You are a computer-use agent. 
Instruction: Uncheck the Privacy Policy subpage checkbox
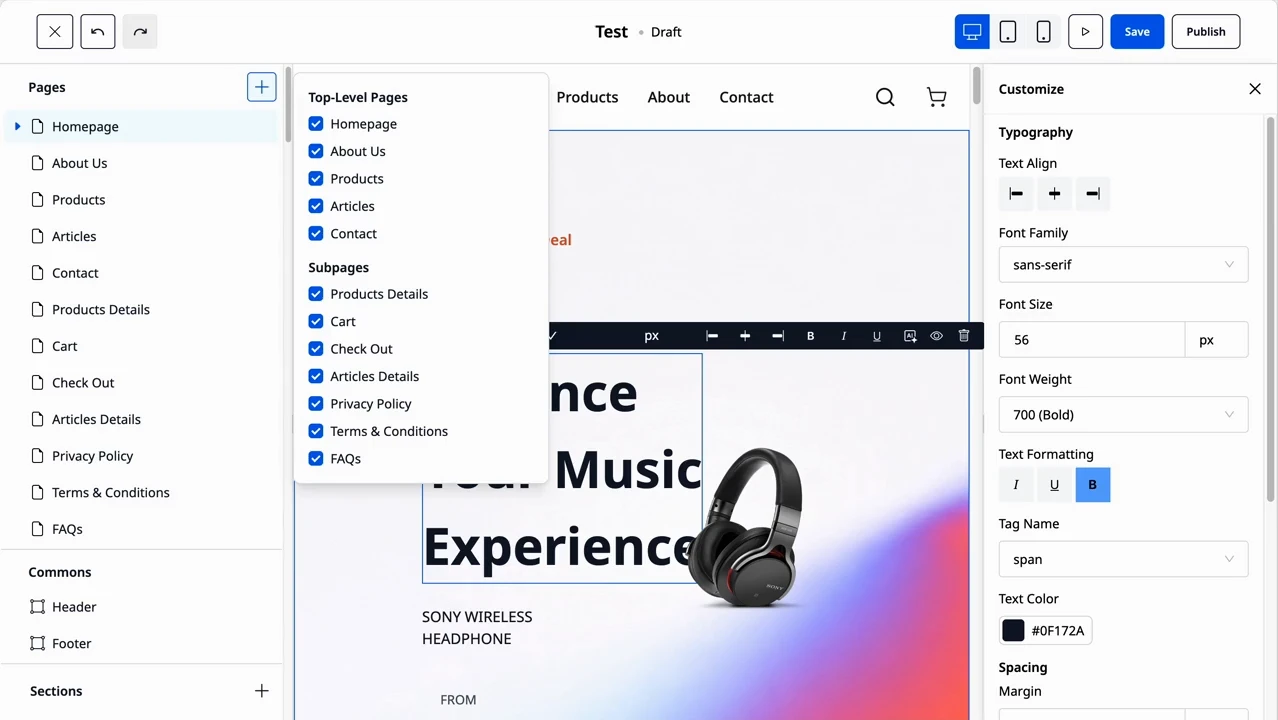(x=316, y=404)
